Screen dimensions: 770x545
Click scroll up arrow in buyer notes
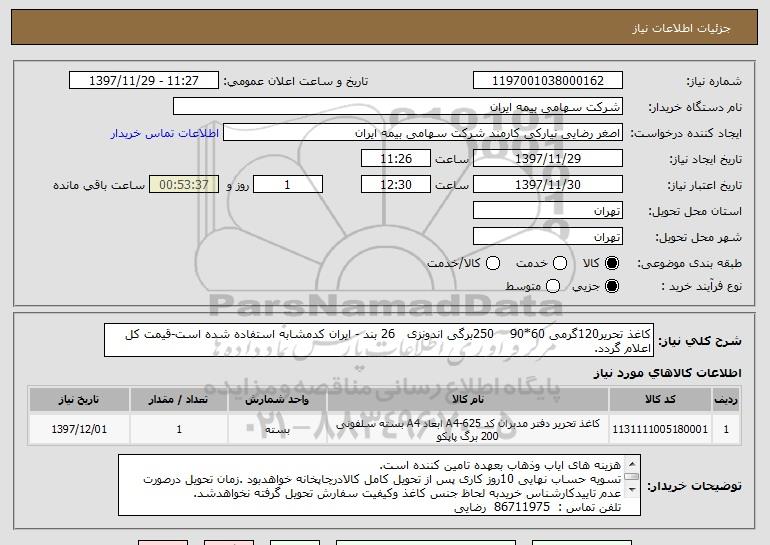point(632,463)
